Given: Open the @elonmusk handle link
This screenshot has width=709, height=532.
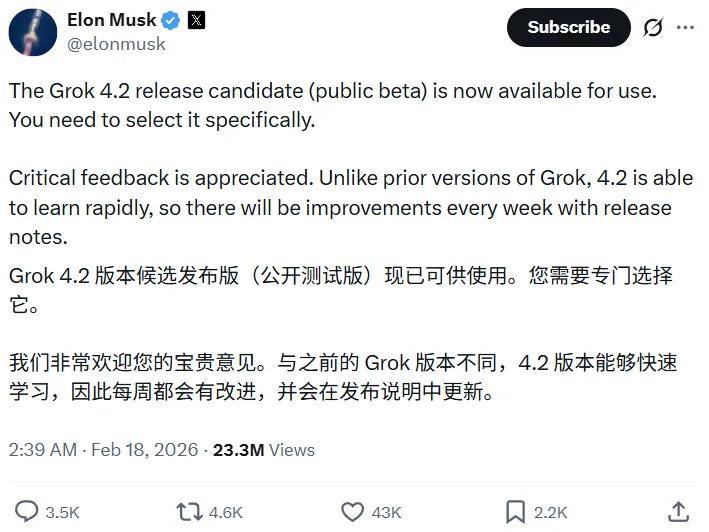Looking at the screenshot, I should pos(116,44).
